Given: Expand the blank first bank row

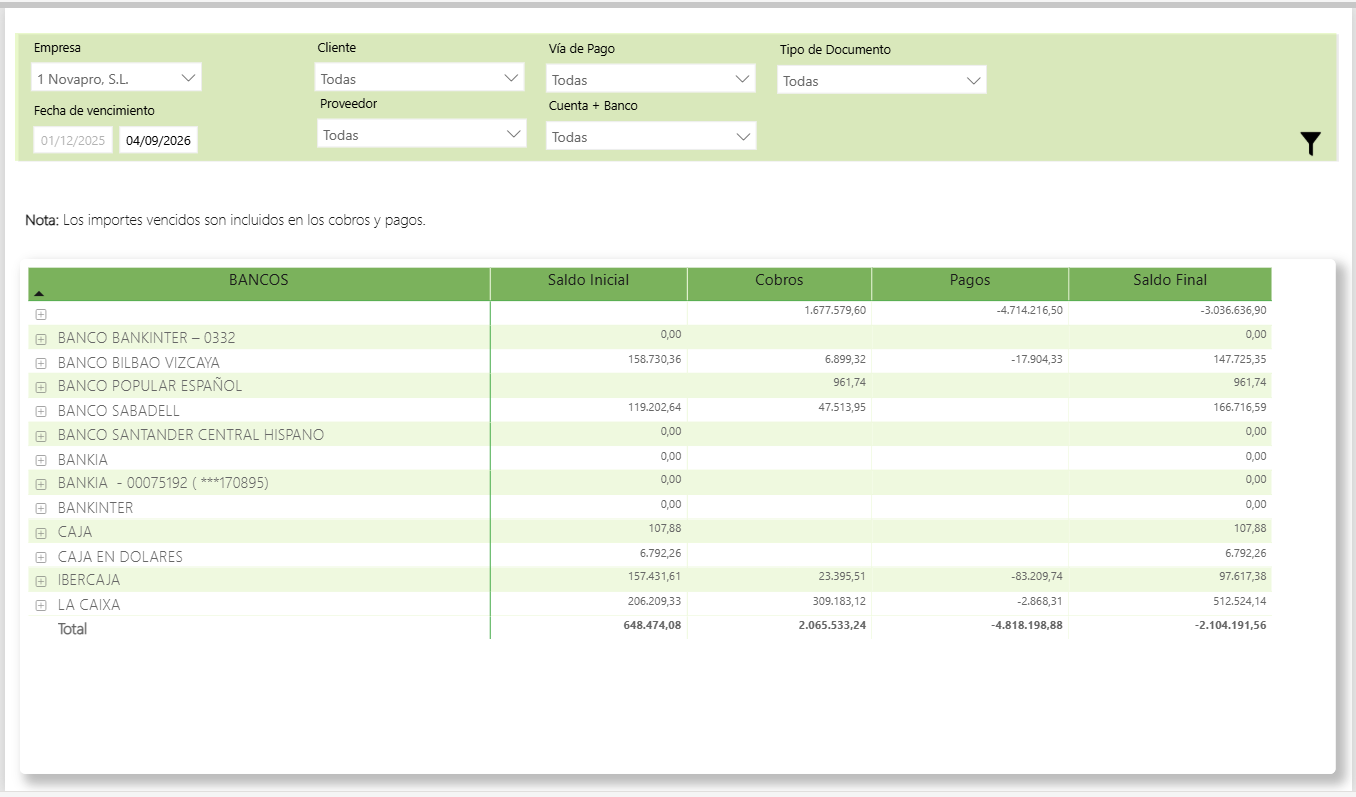Looking at the screenshot, I should 41,314.
